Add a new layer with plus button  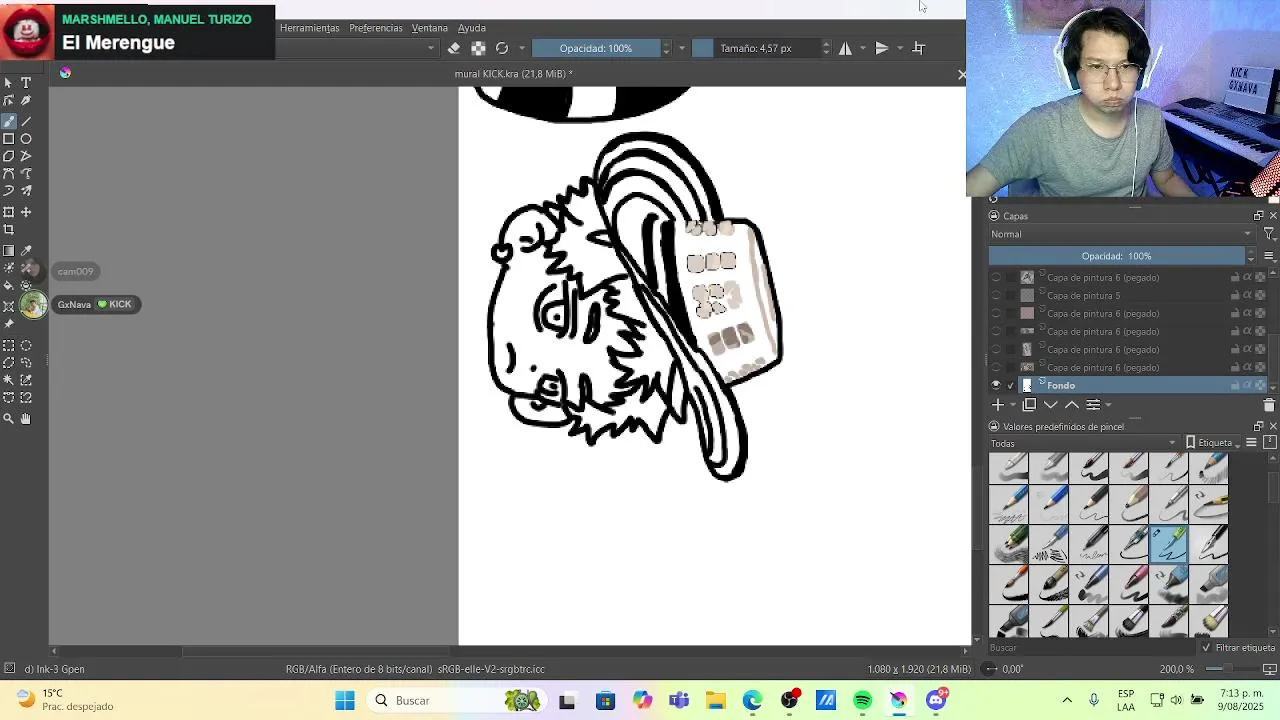997,405
